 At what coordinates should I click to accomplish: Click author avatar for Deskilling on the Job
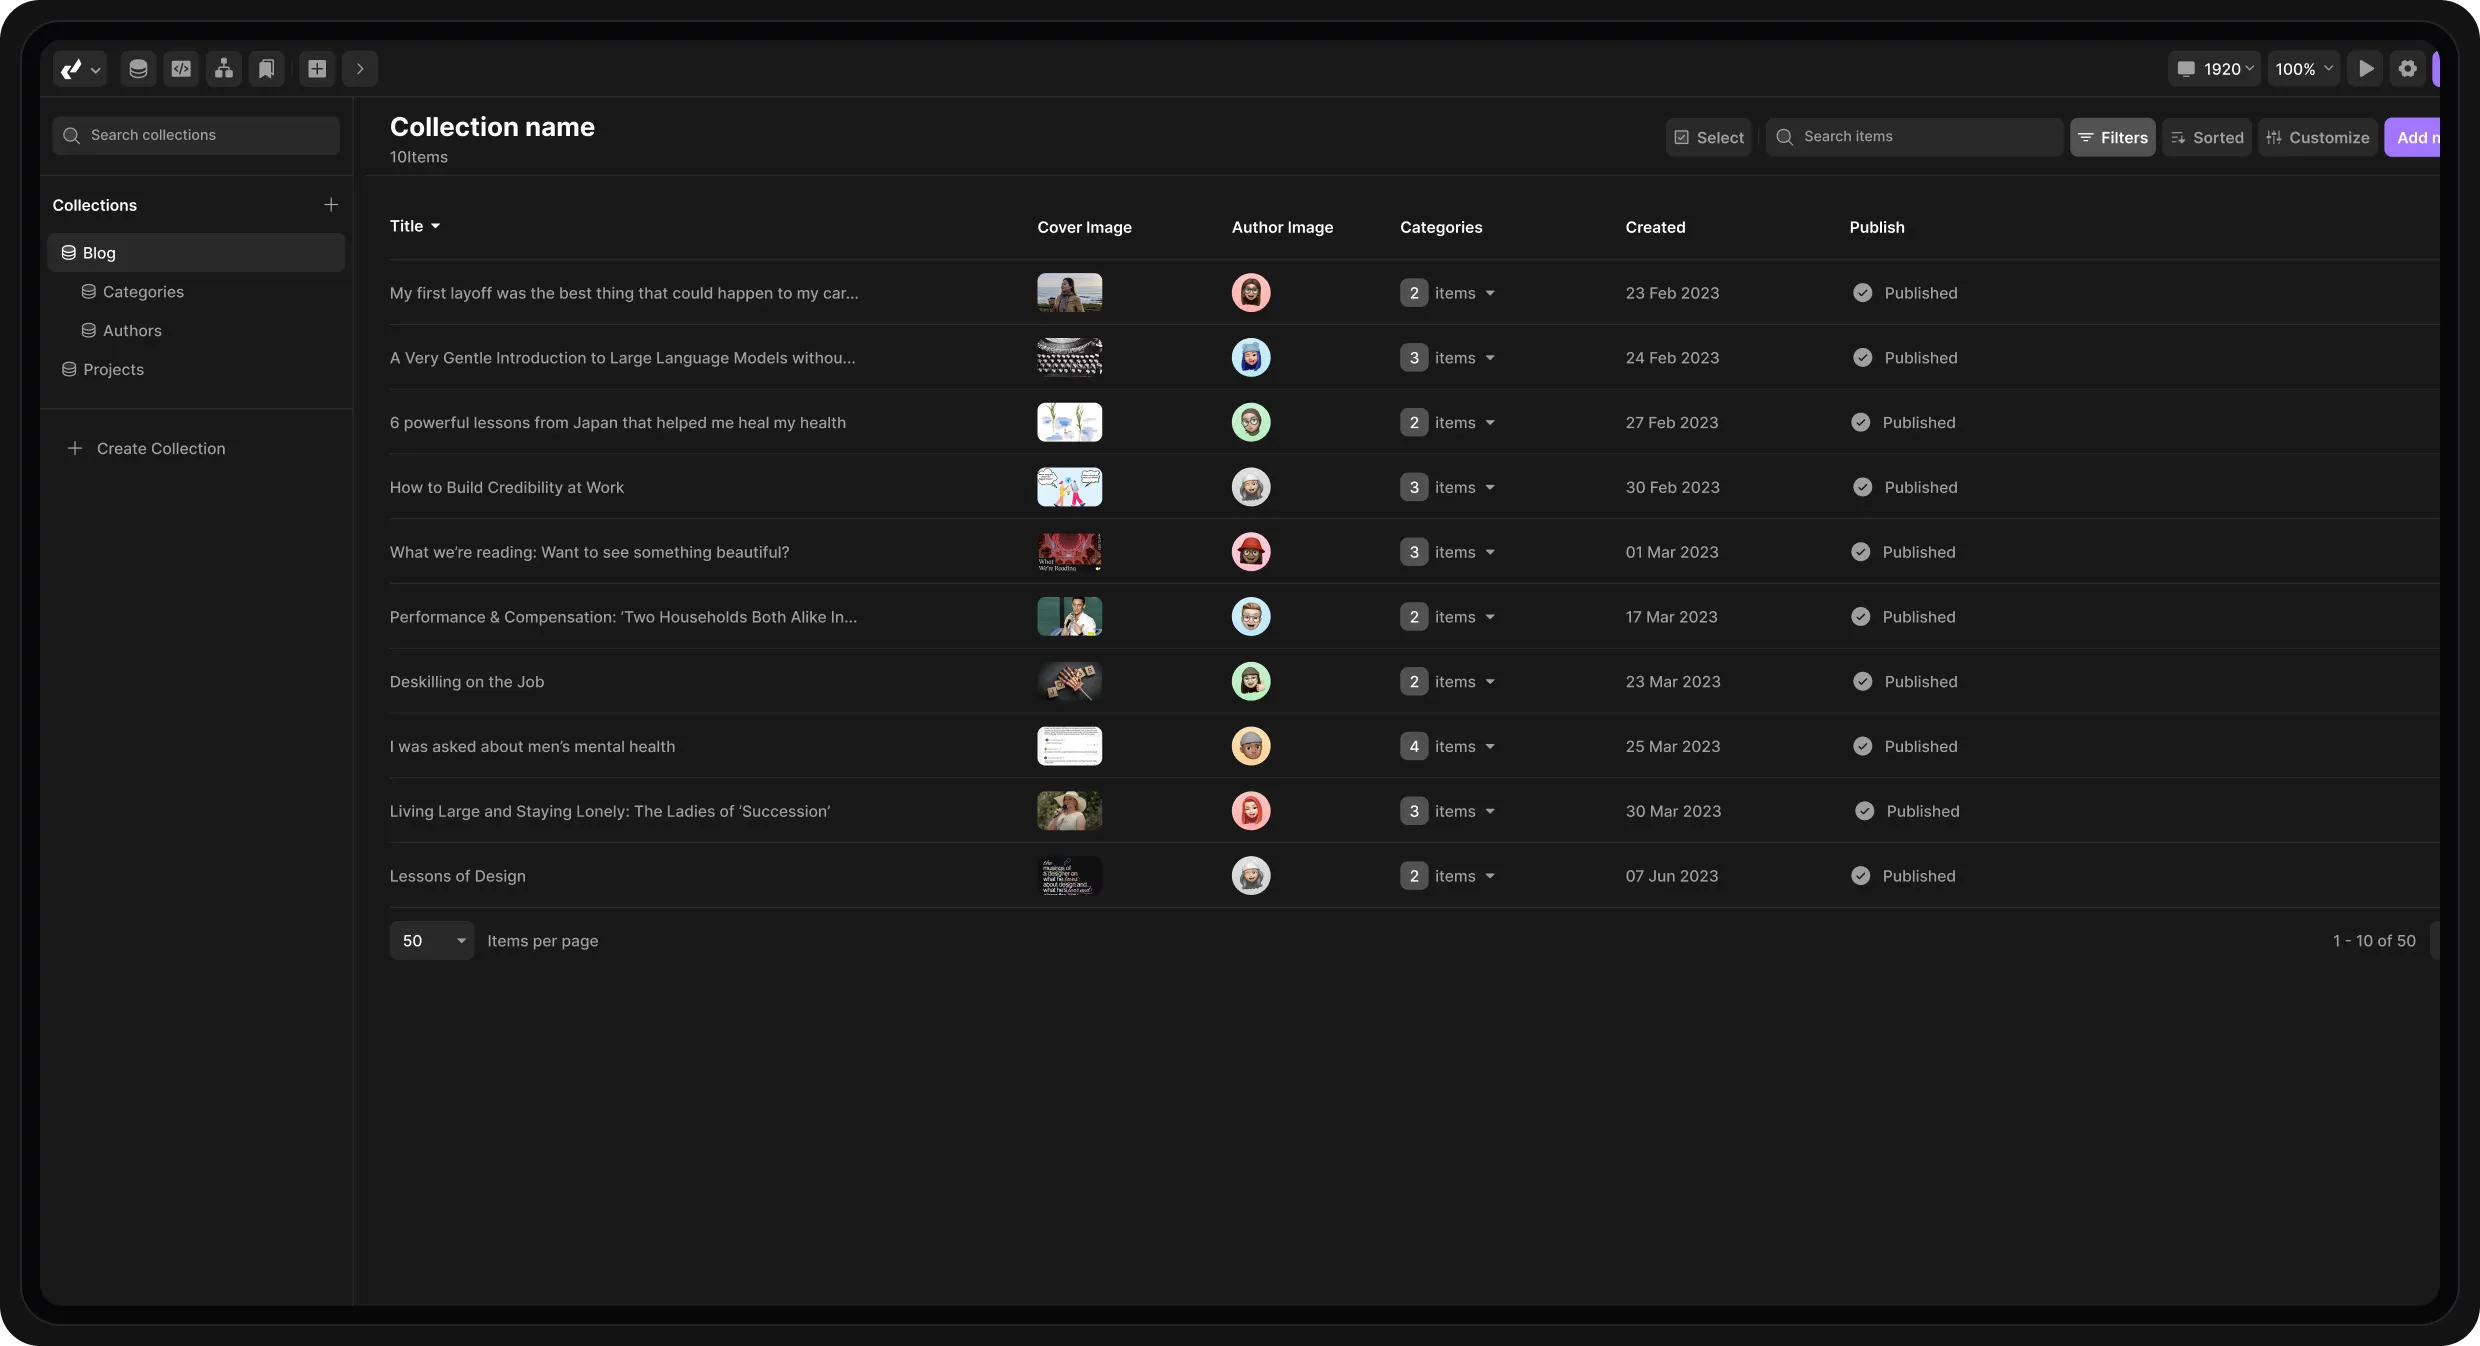coord(1251,682)
